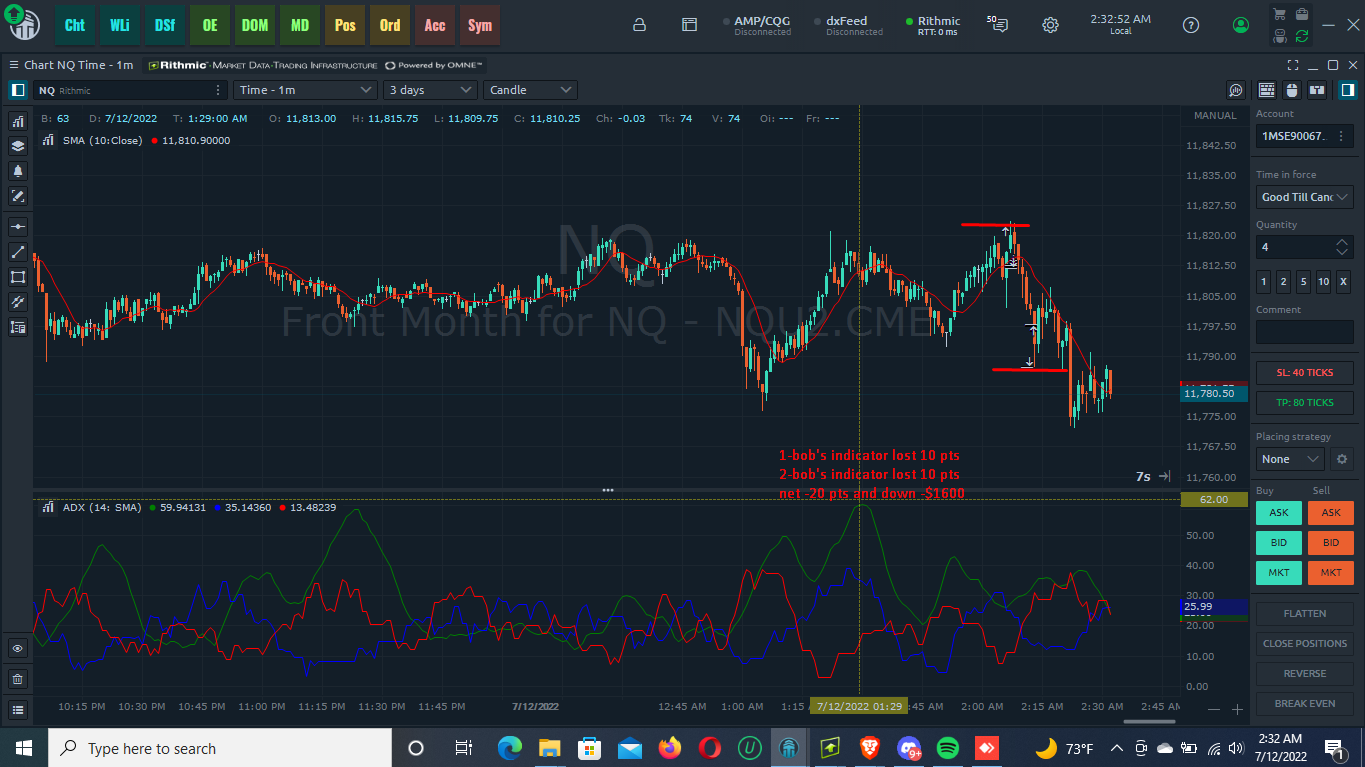
Task: Click the alerts bell icon in chart sidebar
Action: coord(18,171)
